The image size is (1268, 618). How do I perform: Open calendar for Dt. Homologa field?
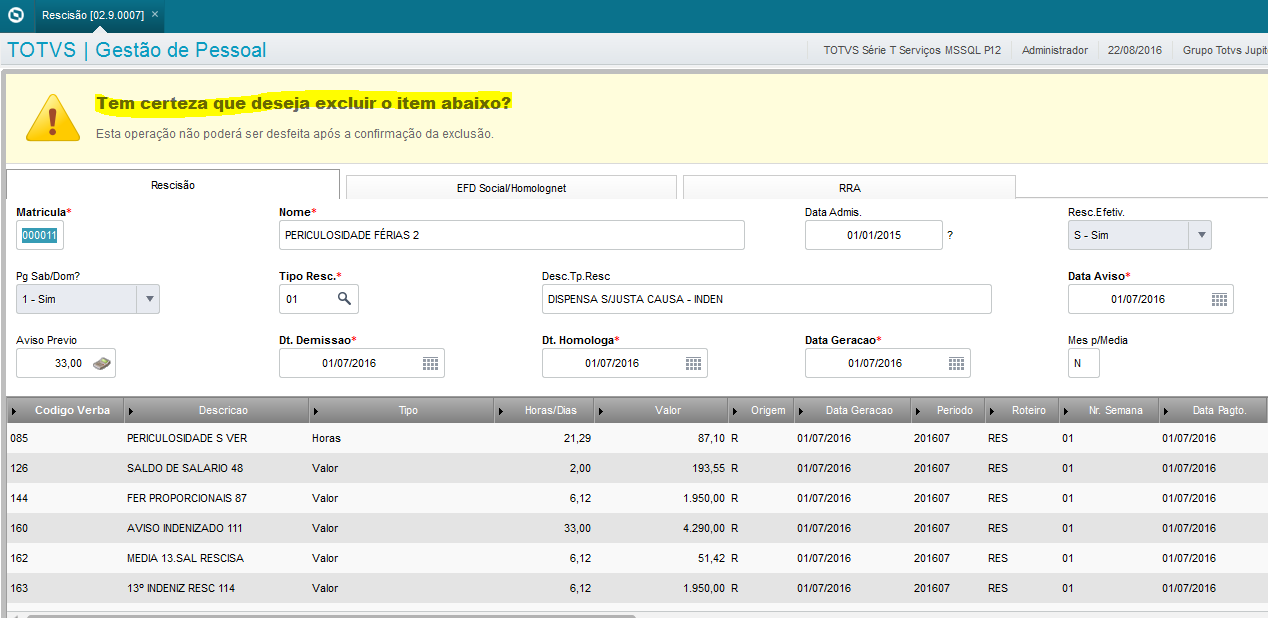coord(693,363)
